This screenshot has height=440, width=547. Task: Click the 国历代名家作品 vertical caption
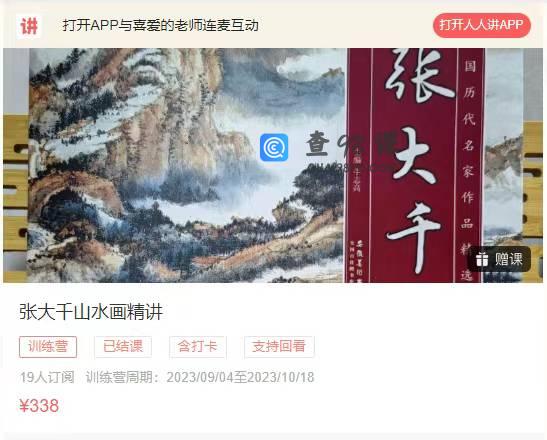point(469,145)
